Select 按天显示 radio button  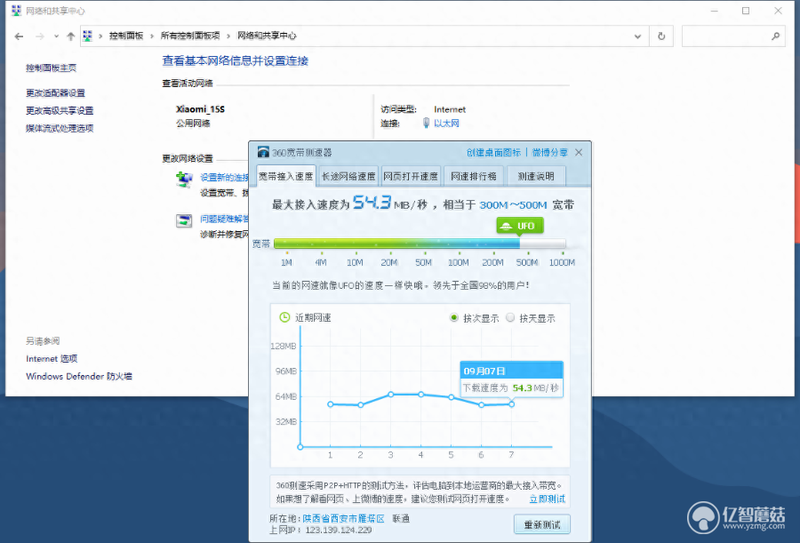[510, 318]
